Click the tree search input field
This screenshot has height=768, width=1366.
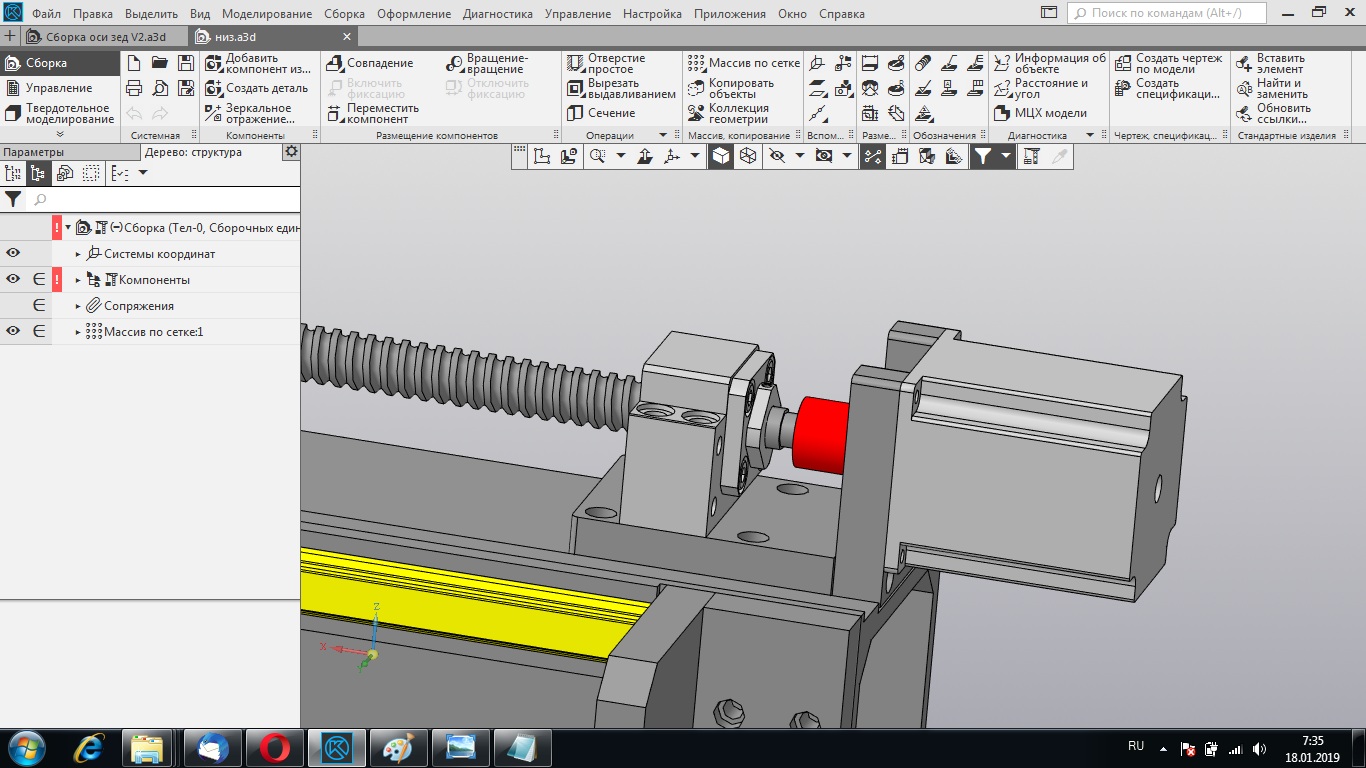(x=165, y=199)
